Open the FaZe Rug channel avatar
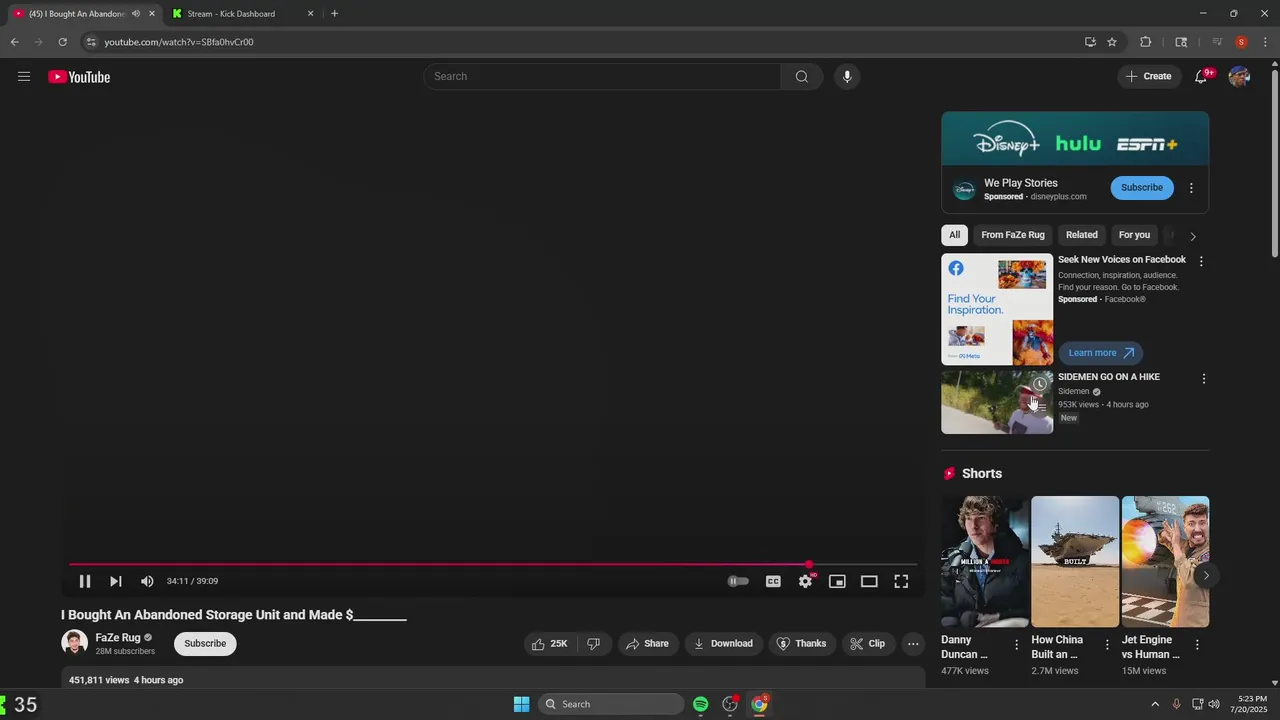Image resolution: width=1280 pixels, height=720 pixels. coord(74,643)
